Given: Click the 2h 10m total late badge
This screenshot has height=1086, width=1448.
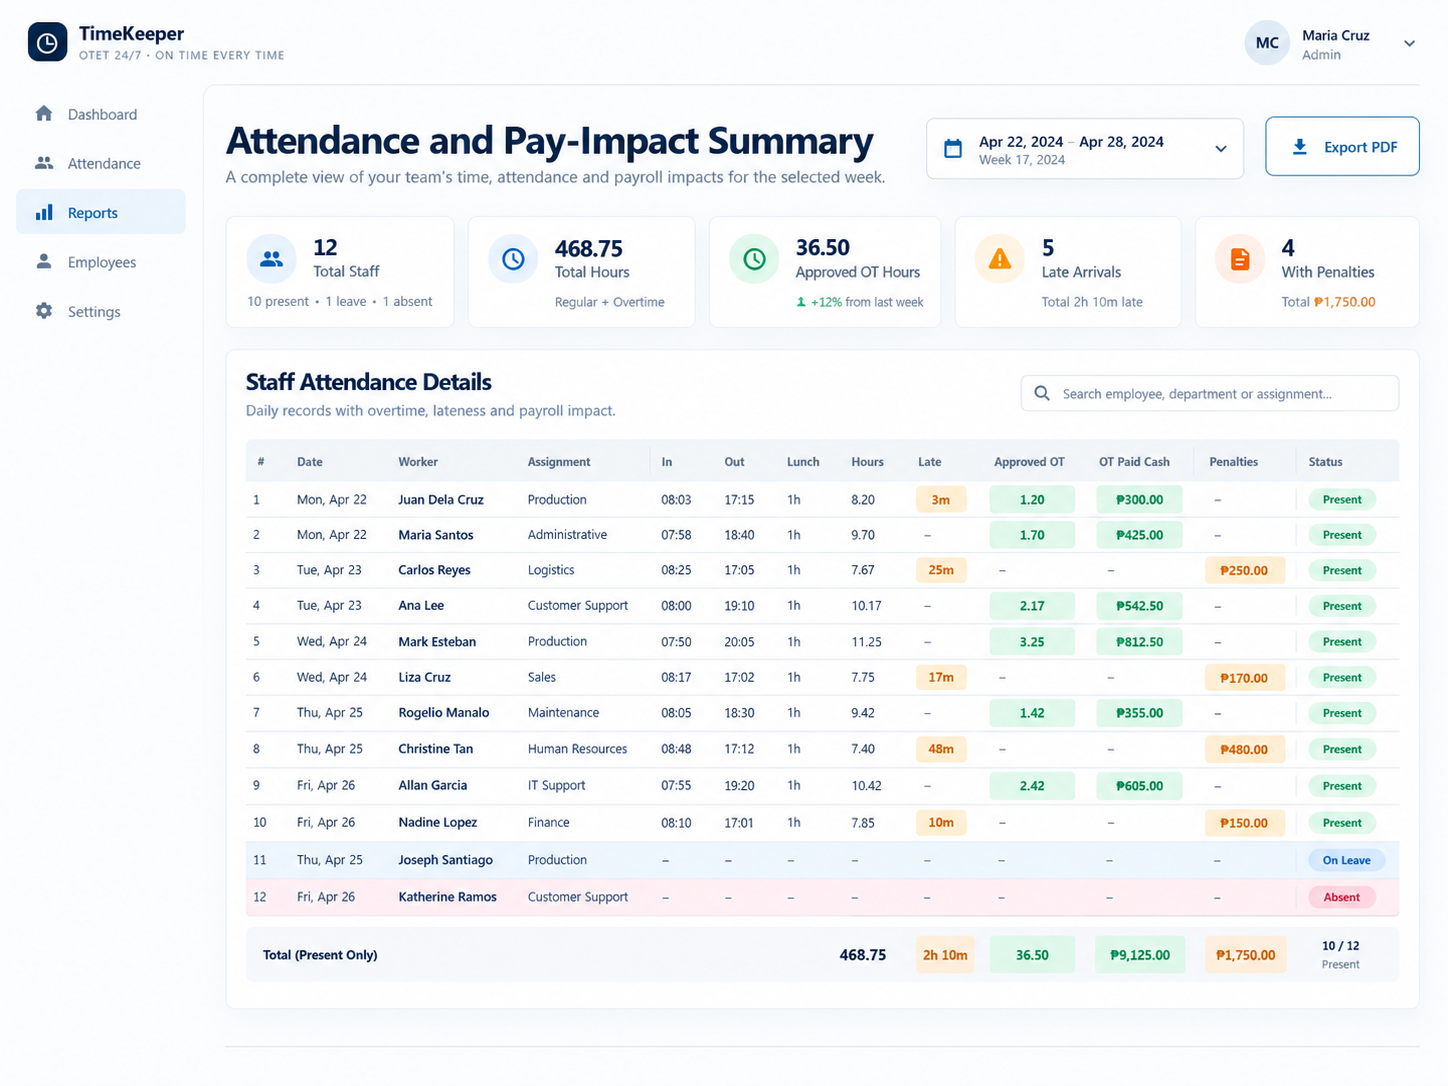Looking at the screenshot, I should point(945,955).
